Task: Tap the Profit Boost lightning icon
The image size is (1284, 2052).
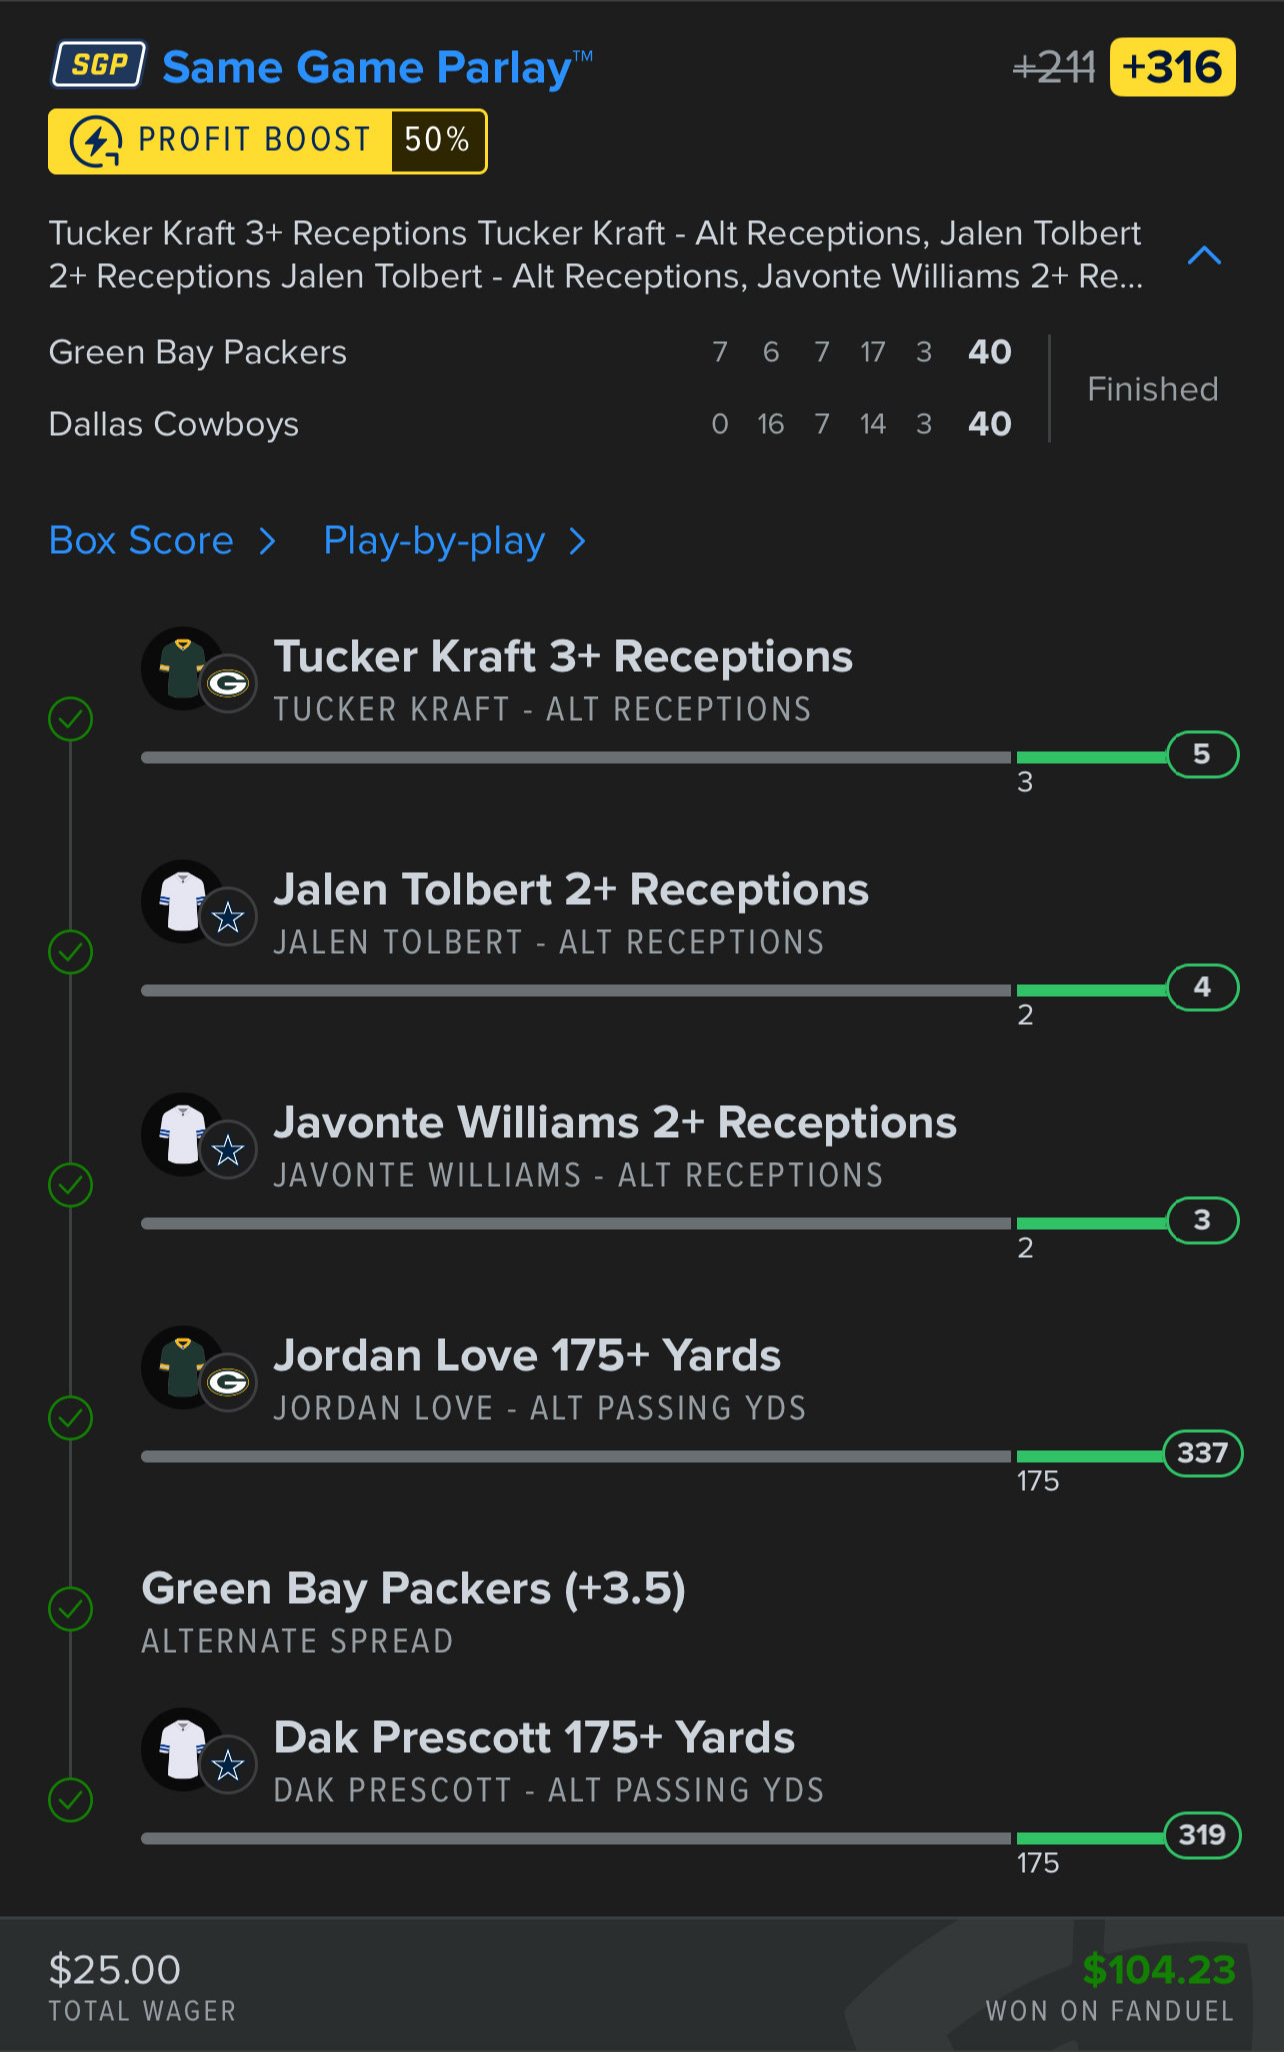Action: coord(96,141)
